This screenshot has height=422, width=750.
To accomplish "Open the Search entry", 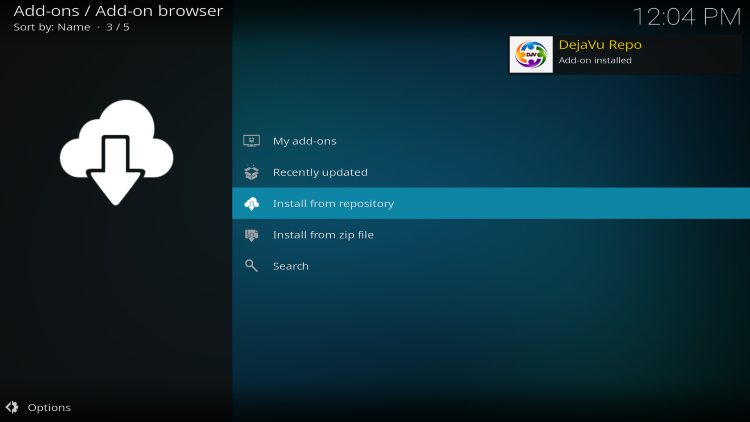I will pos(491,266).
